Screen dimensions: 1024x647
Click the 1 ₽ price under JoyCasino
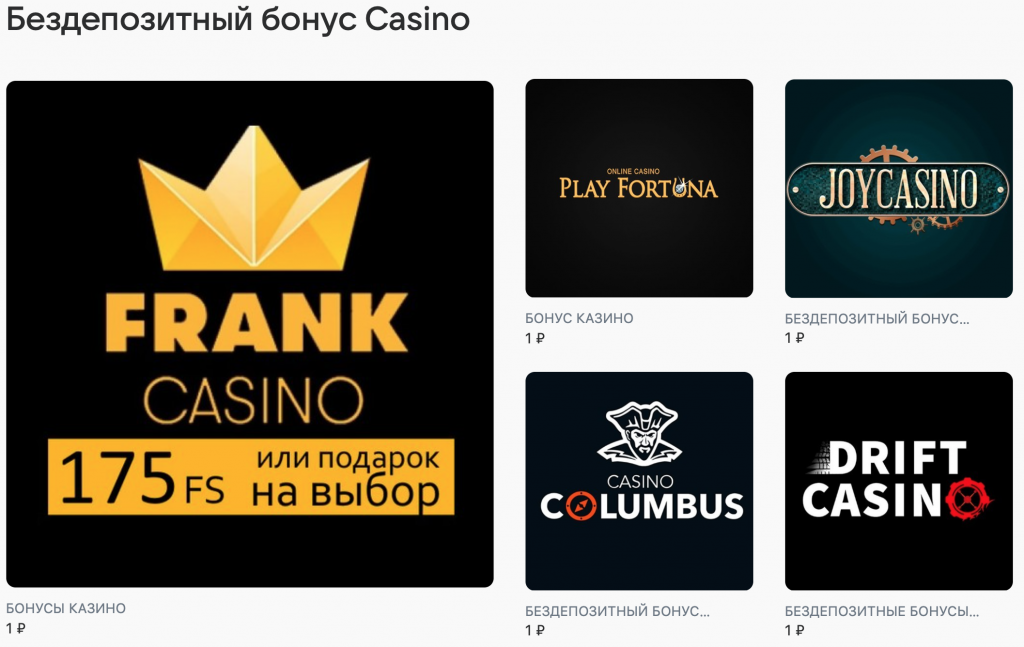(795, 338)
